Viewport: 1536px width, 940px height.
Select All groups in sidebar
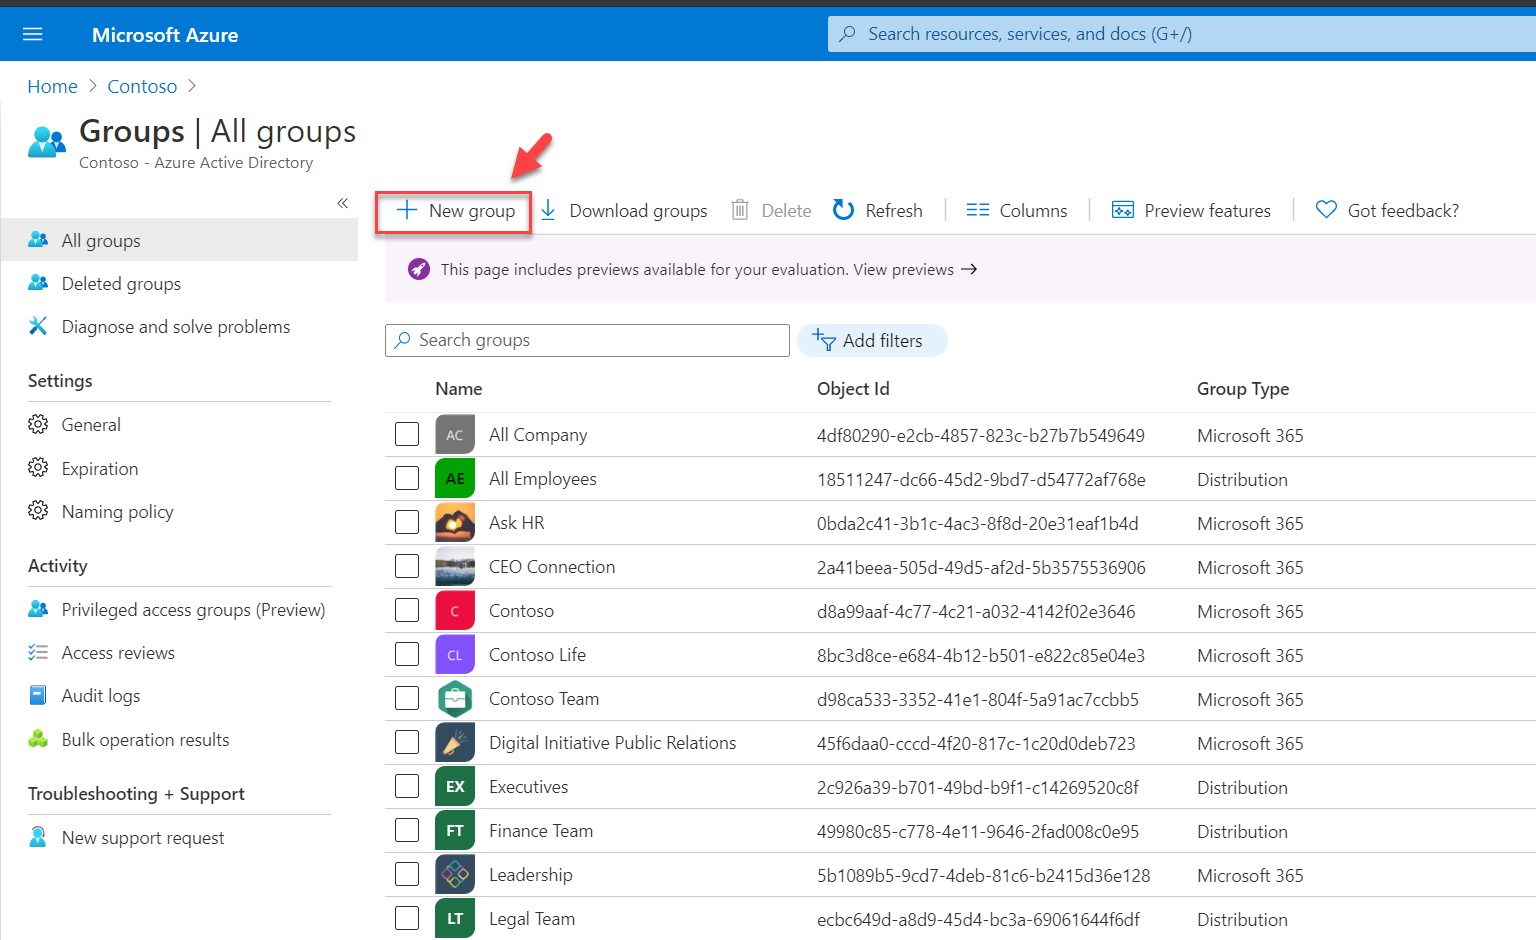tap(179, 240)
